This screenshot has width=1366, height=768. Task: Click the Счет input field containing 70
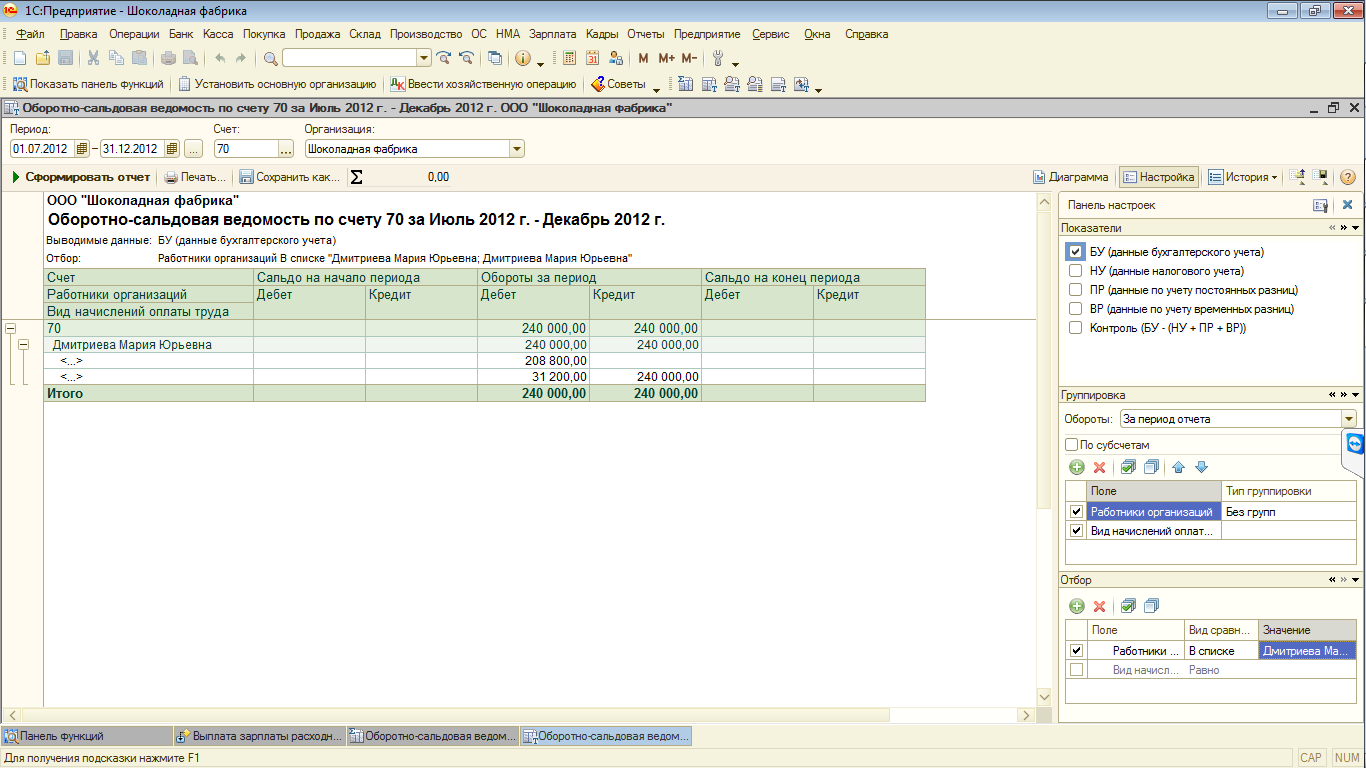pyautogui.click(x=245, y=149)
